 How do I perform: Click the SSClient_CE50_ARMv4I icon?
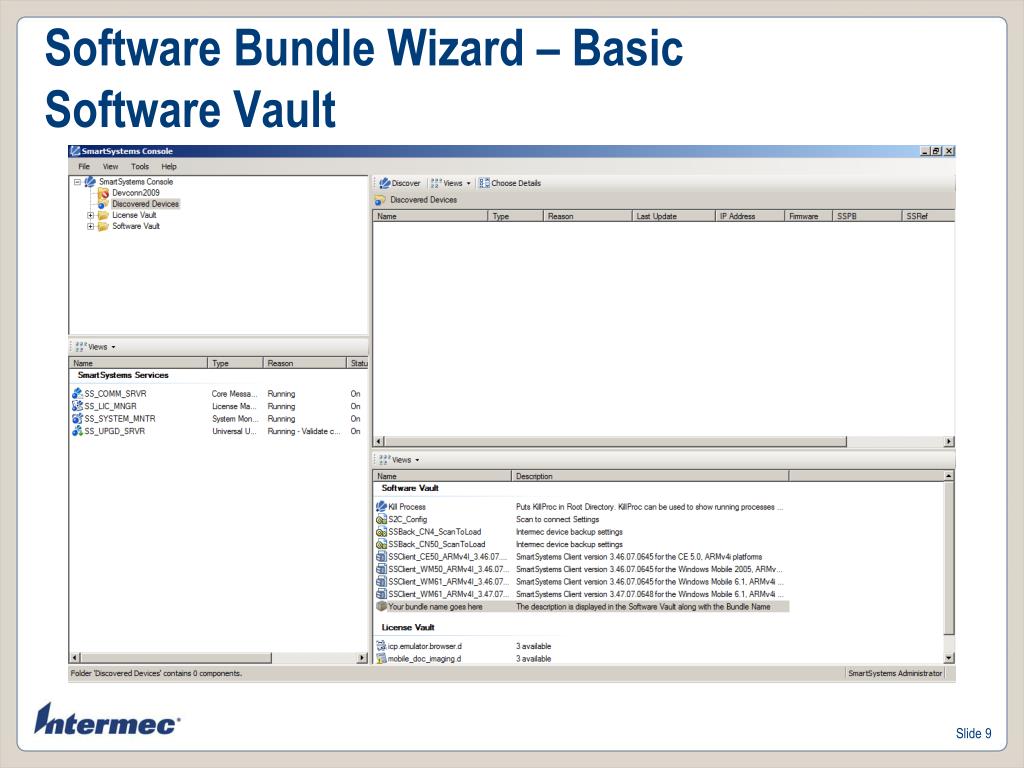click(x=381, y=557)
